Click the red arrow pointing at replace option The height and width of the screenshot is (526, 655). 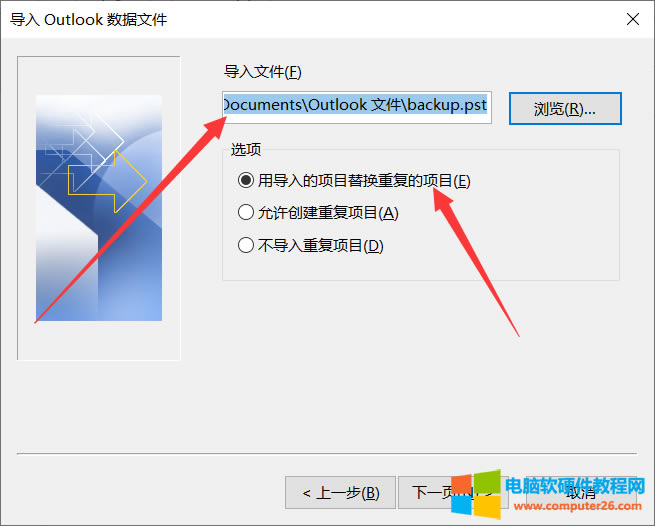point(475,260)
